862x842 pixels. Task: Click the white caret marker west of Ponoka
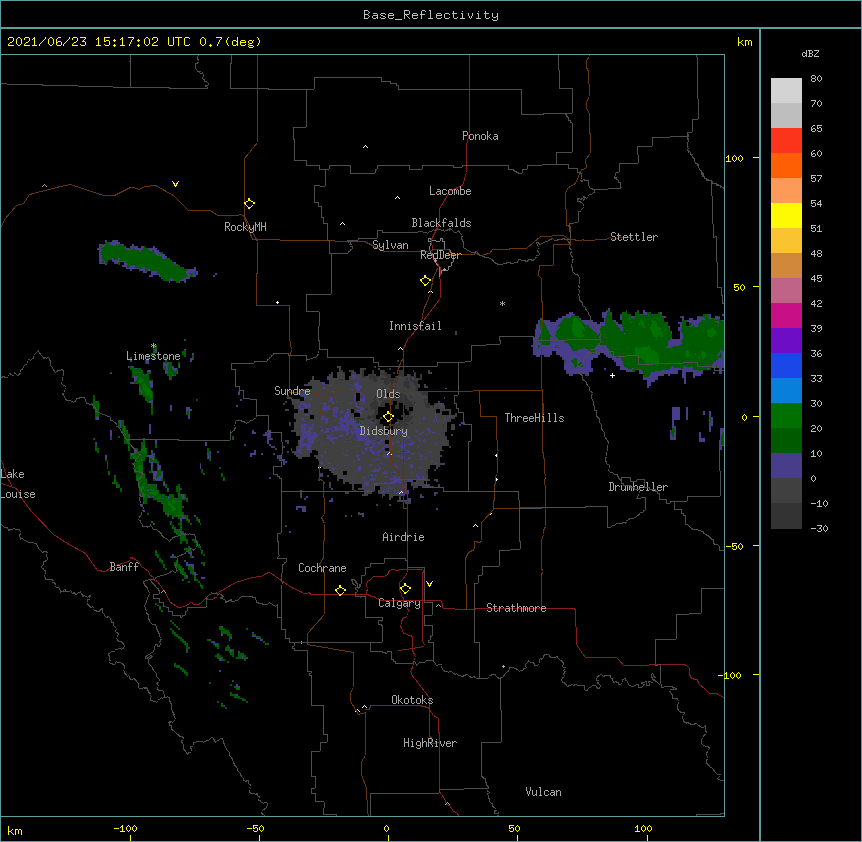point(365,147)
